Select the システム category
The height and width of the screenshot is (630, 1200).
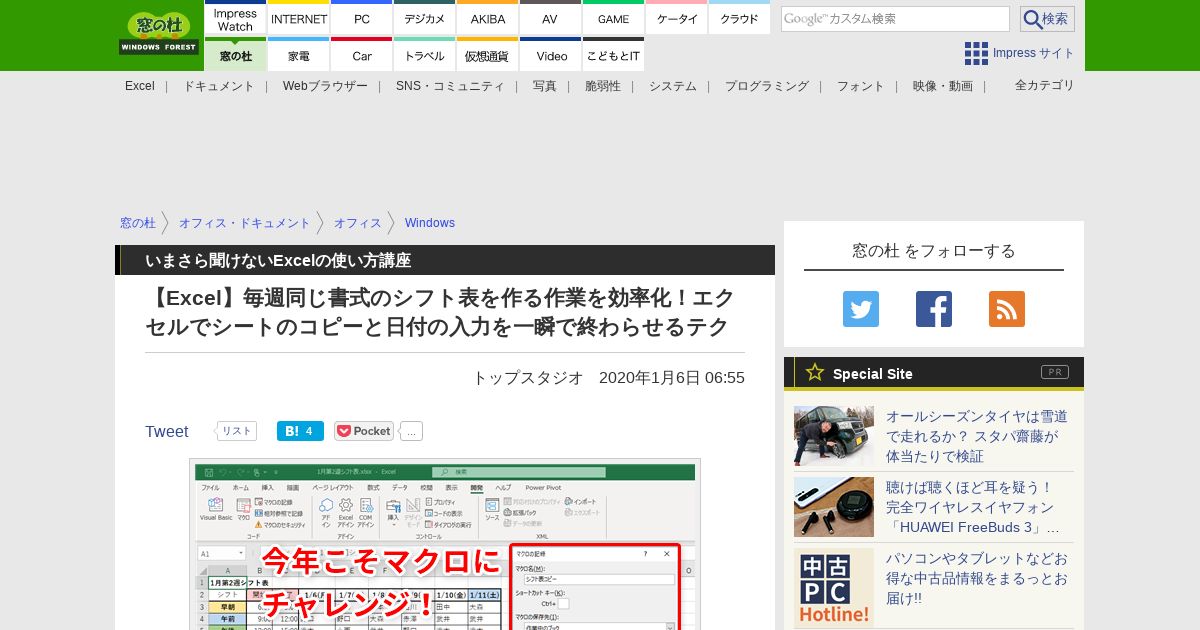pos(673,86)
